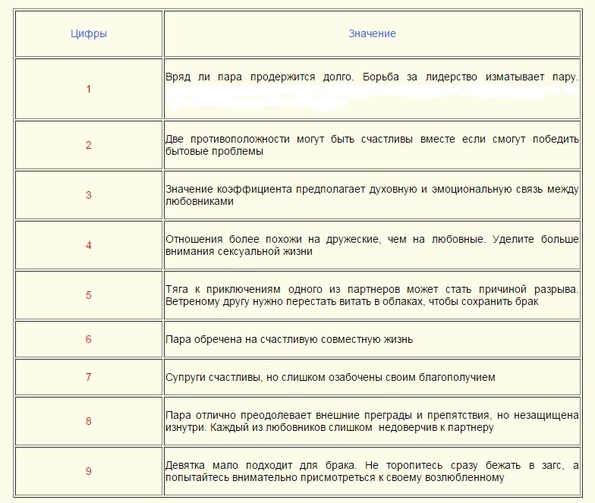This screenshot has height=503, width=595.
Task: Click text 'Тяга к приключениям одного из партнеров'
Action: (283, 289)
